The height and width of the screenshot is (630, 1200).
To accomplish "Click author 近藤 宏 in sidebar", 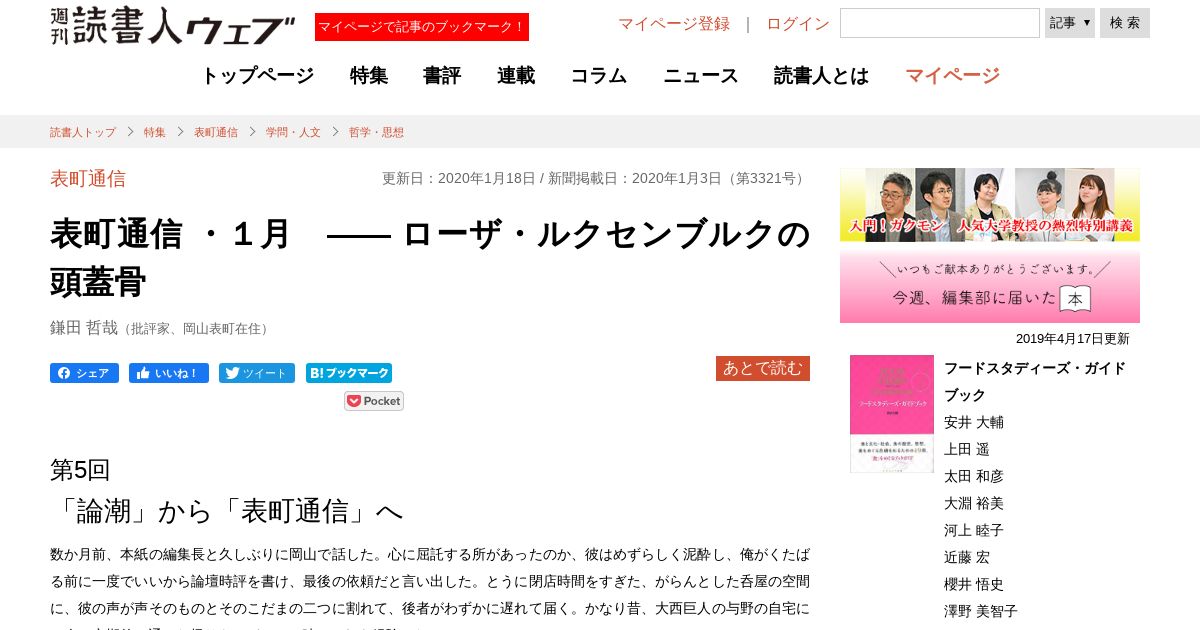I will coord(967,557).
